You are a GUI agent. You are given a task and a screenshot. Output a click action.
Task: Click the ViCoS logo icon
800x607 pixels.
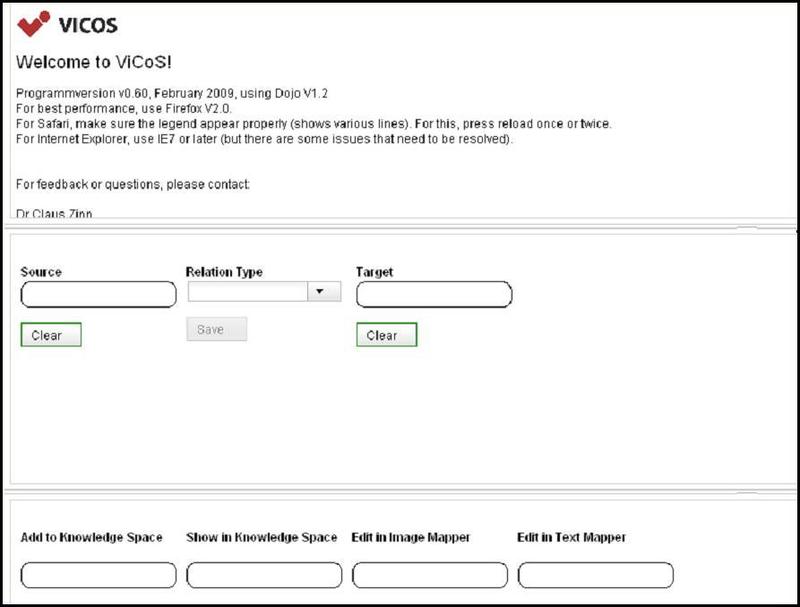34,24
